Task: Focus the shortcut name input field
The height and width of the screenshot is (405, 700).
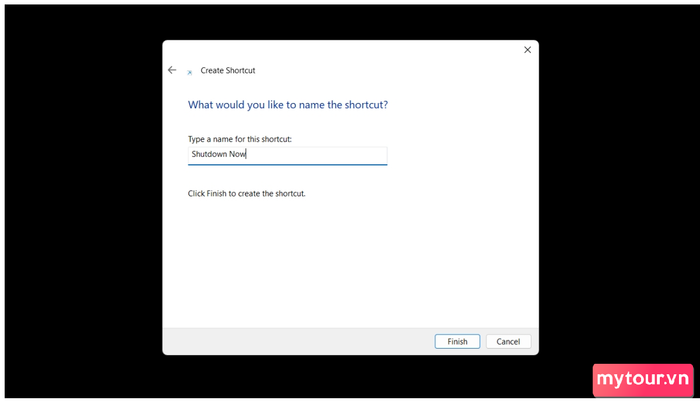Action: click(x=288, y=155)
